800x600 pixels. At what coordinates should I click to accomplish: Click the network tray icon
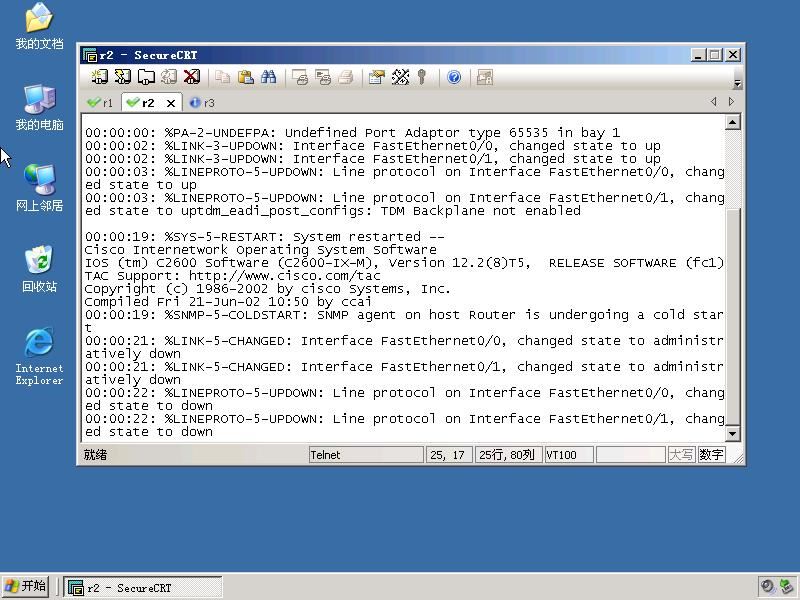point(788,586)
